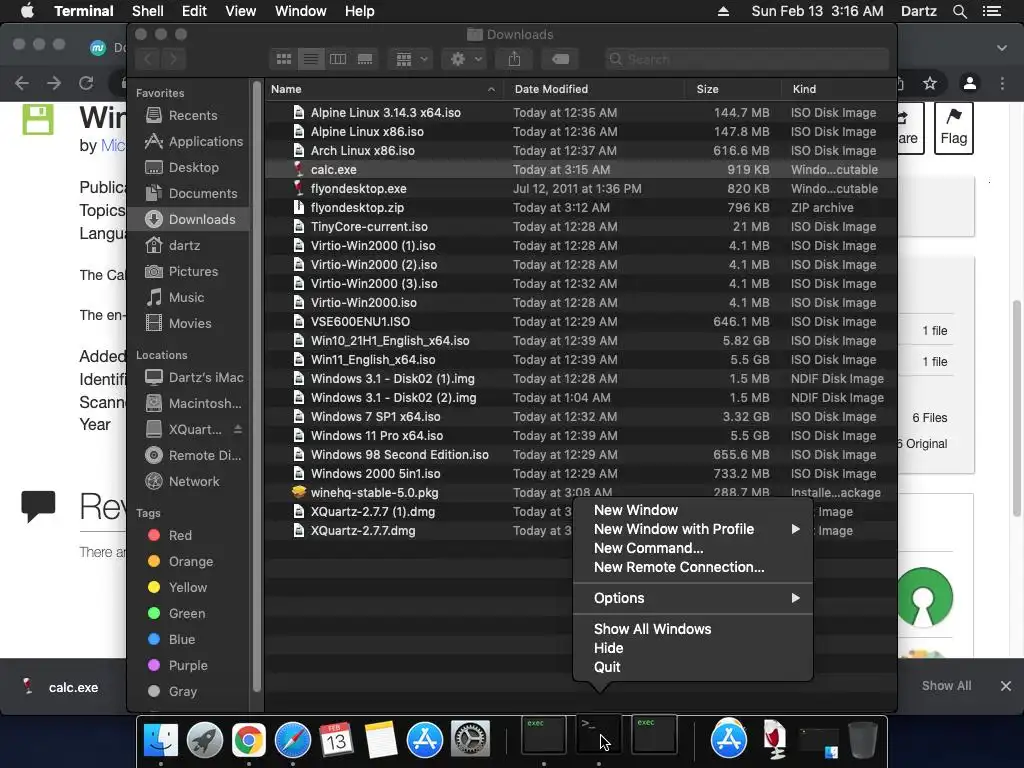Screen dimensions: 1024x768
Task: Select flyondesktop.zip file
Action: click(581, 208)
